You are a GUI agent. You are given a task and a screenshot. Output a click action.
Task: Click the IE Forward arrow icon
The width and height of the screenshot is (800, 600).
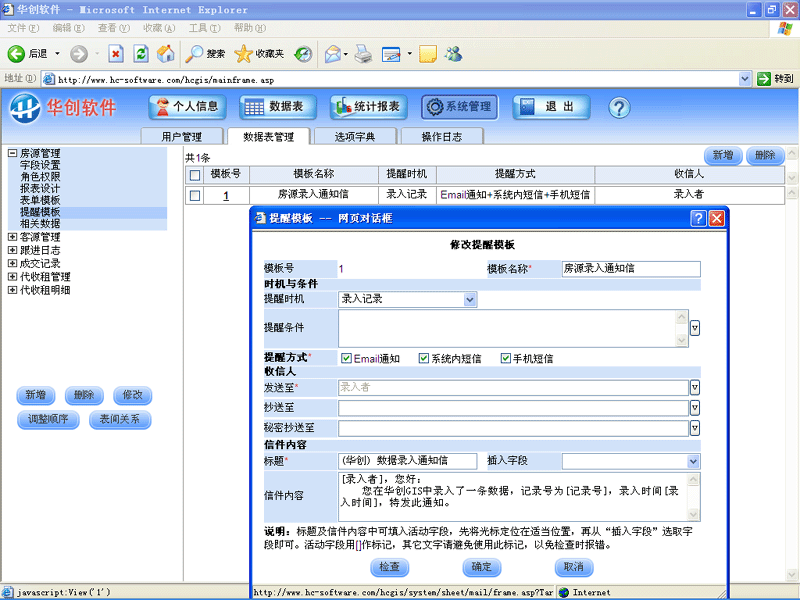79,54
